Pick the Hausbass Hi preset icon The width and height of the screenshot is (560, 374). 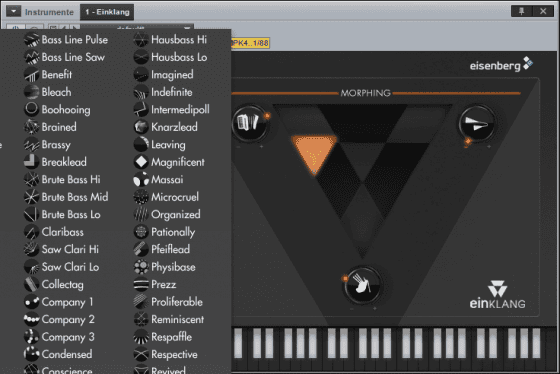pyautogui.click(x=141, y=40)
